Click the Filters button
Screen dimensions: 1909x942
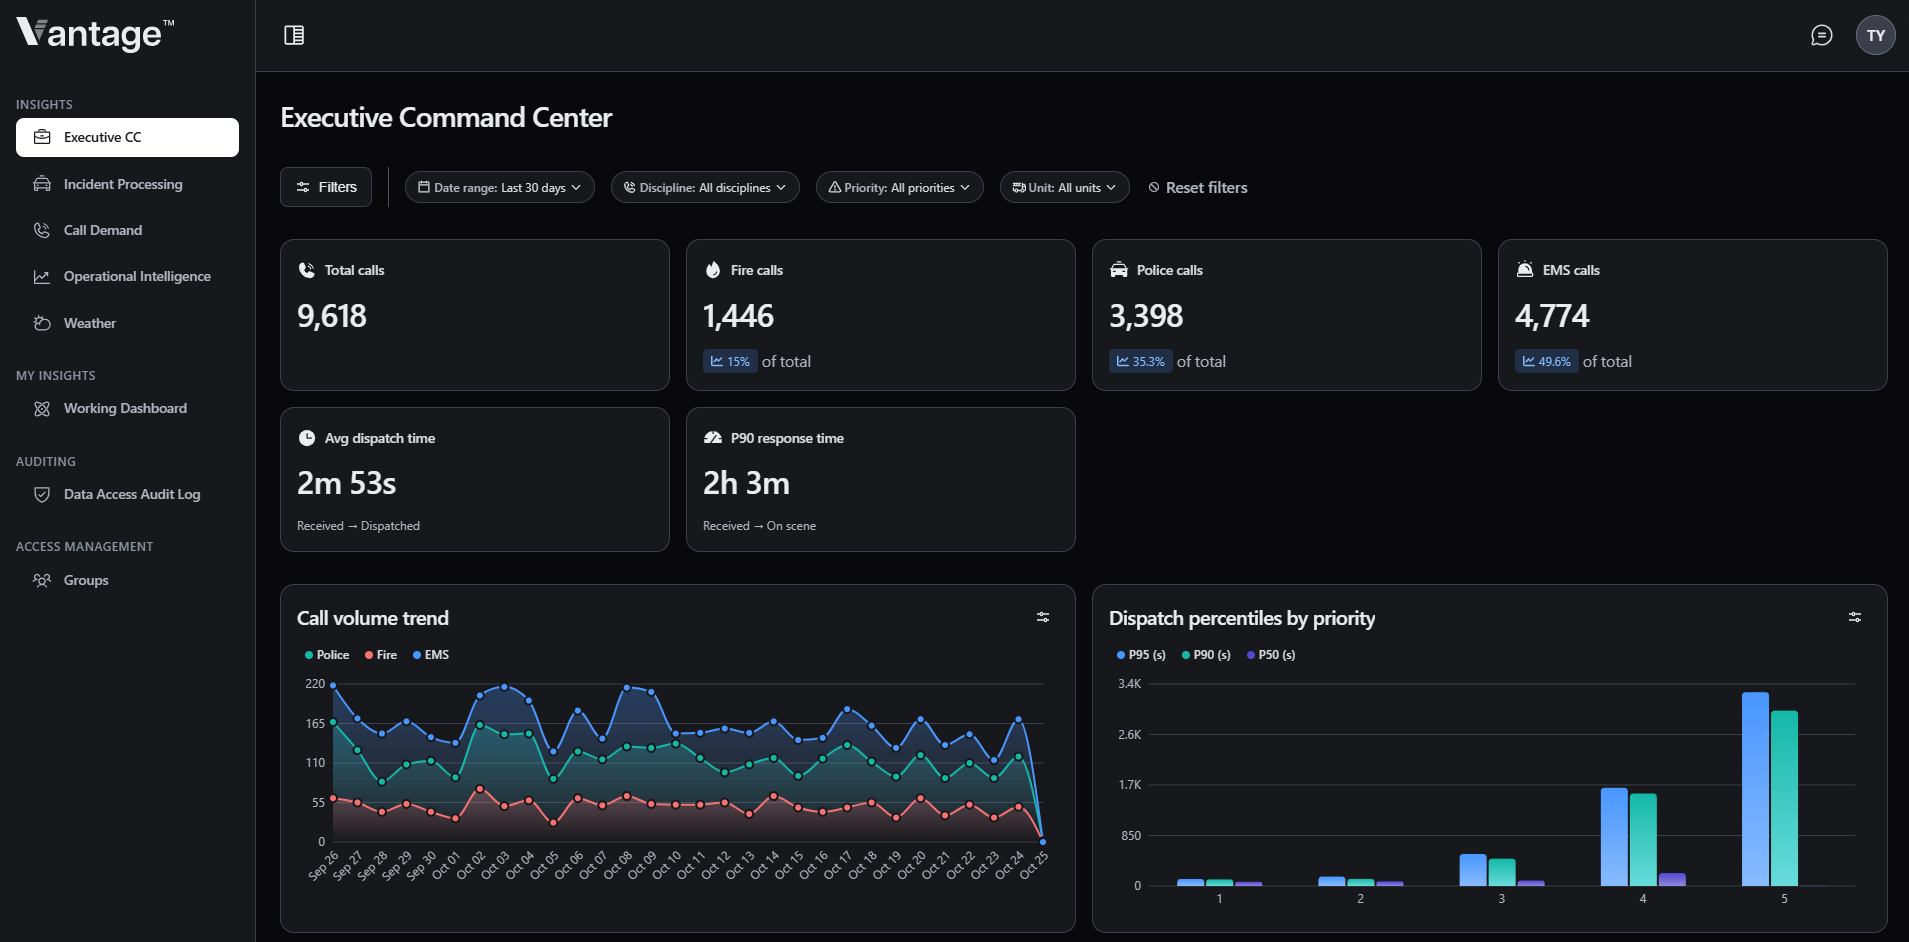326,187
